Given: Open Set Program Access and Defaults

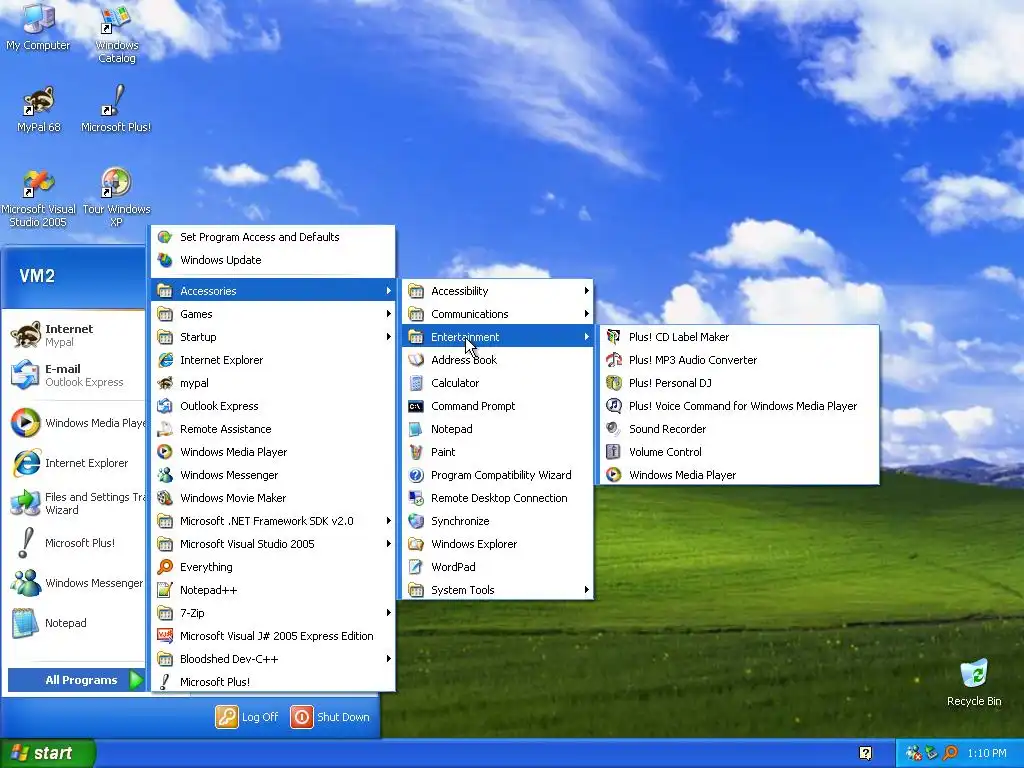Looking at the screenshot, I should (273, 237).
